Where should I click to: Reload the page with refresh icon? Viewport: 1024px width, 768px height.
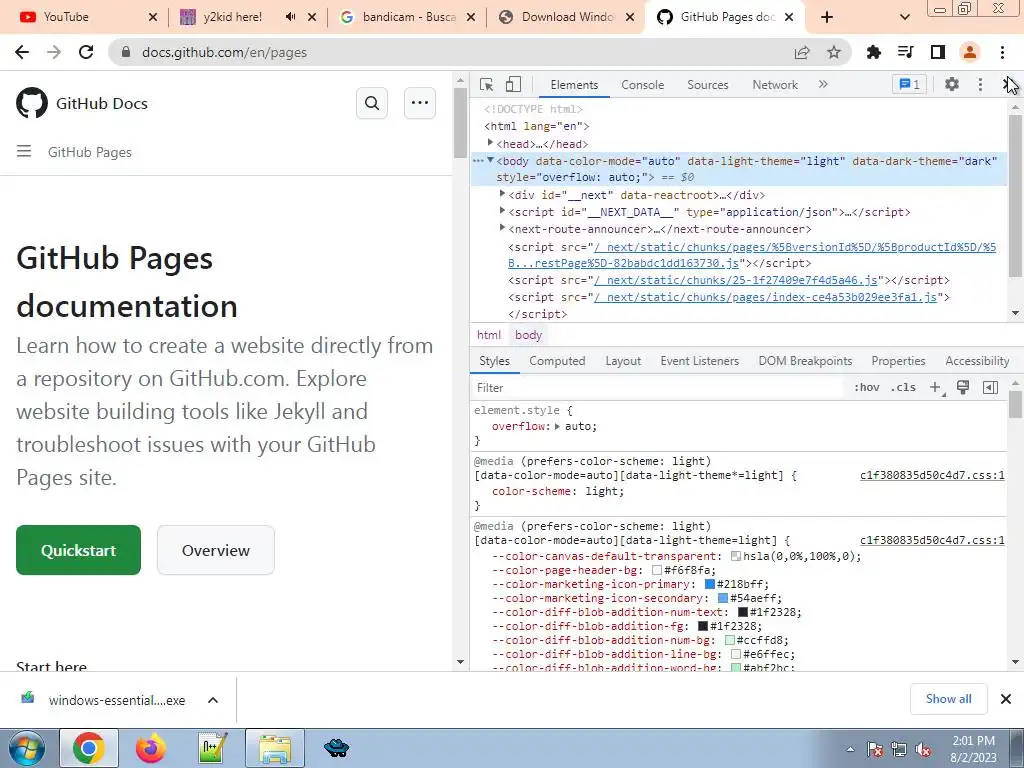(x=86, y=52)
